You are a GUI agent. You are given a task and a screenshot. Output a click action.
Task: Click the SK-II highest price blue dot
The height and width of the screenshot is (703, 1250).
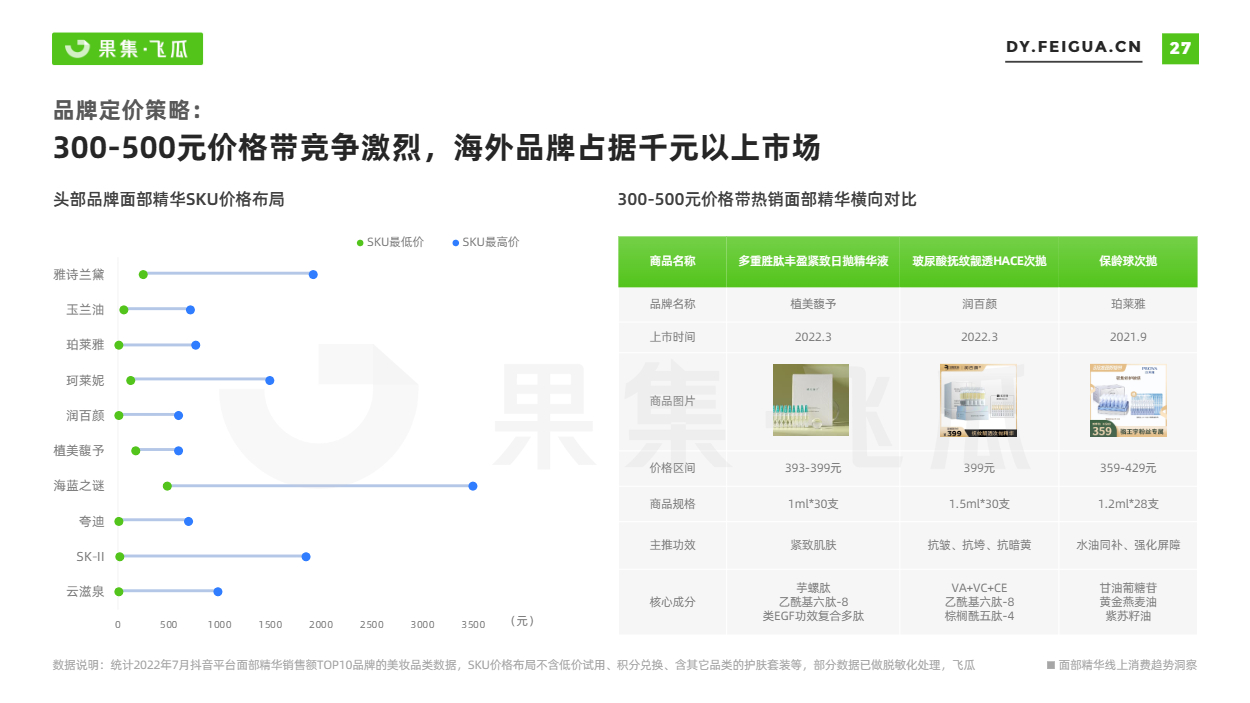pyautogui.click(x=306, y=557)
